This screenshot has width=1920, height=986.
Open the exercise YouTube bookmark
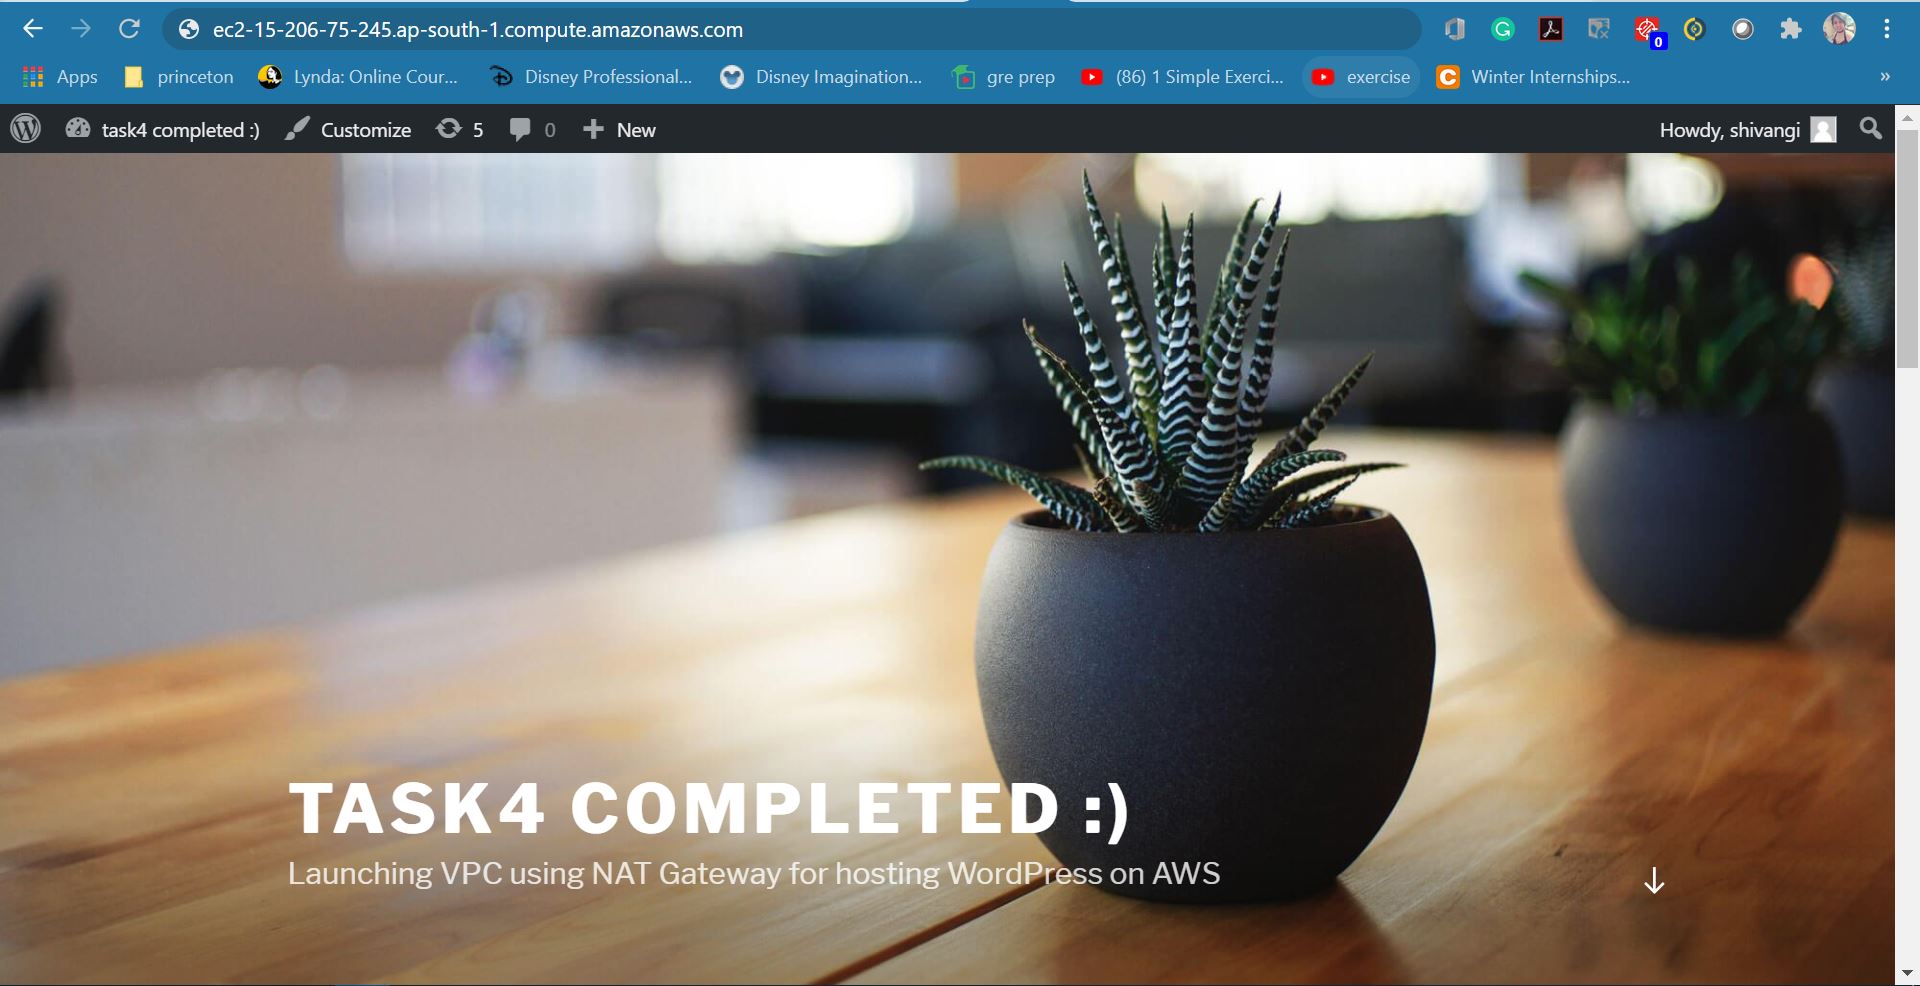(1361, 77)
